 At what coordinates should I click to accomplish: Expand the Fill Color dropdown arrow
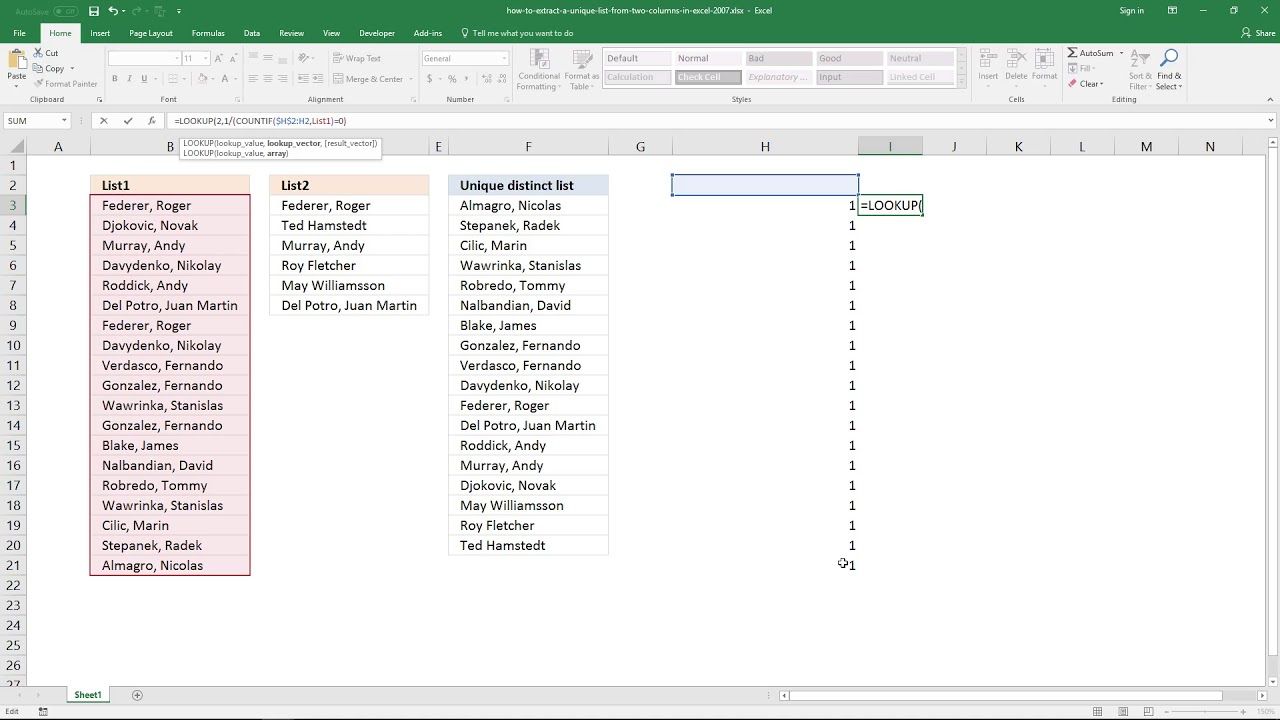coord(213,78)
